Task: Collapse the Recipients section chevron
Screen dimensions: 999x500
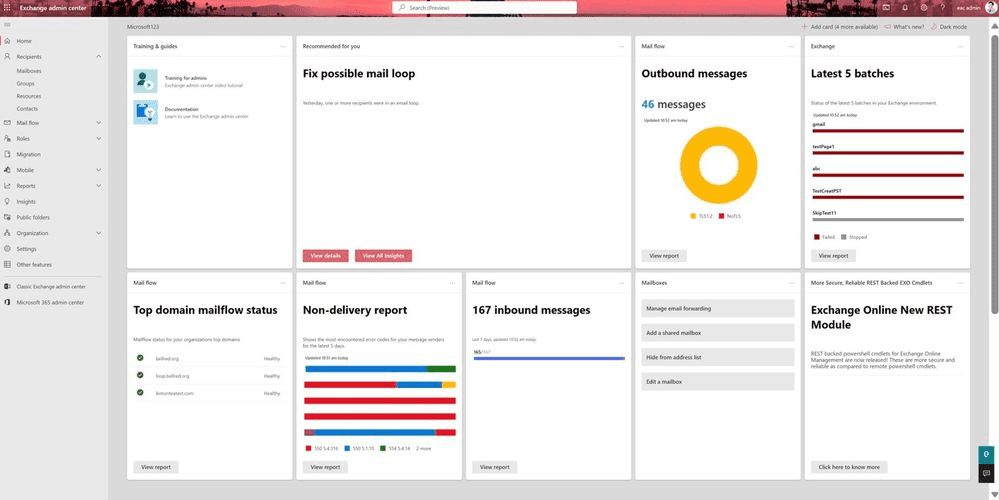Action: [x=99, y=57]
